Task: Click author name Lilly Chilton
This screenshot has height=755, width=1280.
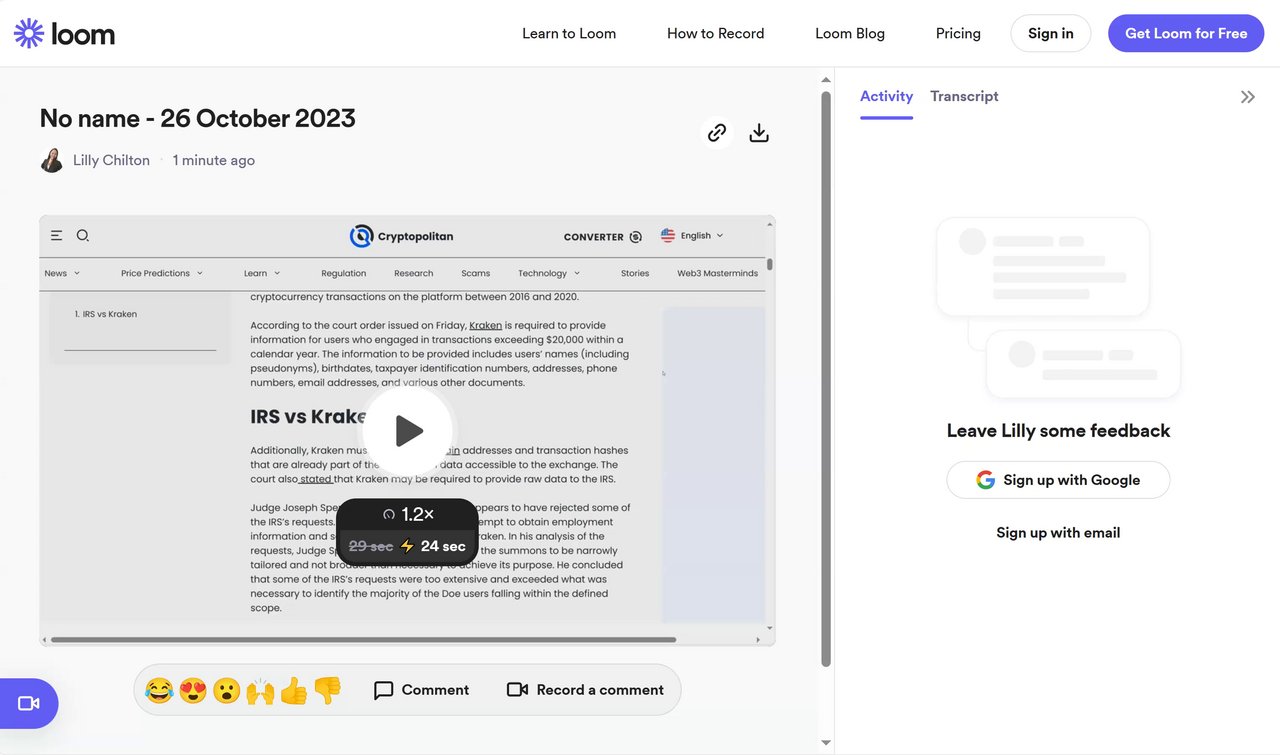Action: tap(111, 160)
